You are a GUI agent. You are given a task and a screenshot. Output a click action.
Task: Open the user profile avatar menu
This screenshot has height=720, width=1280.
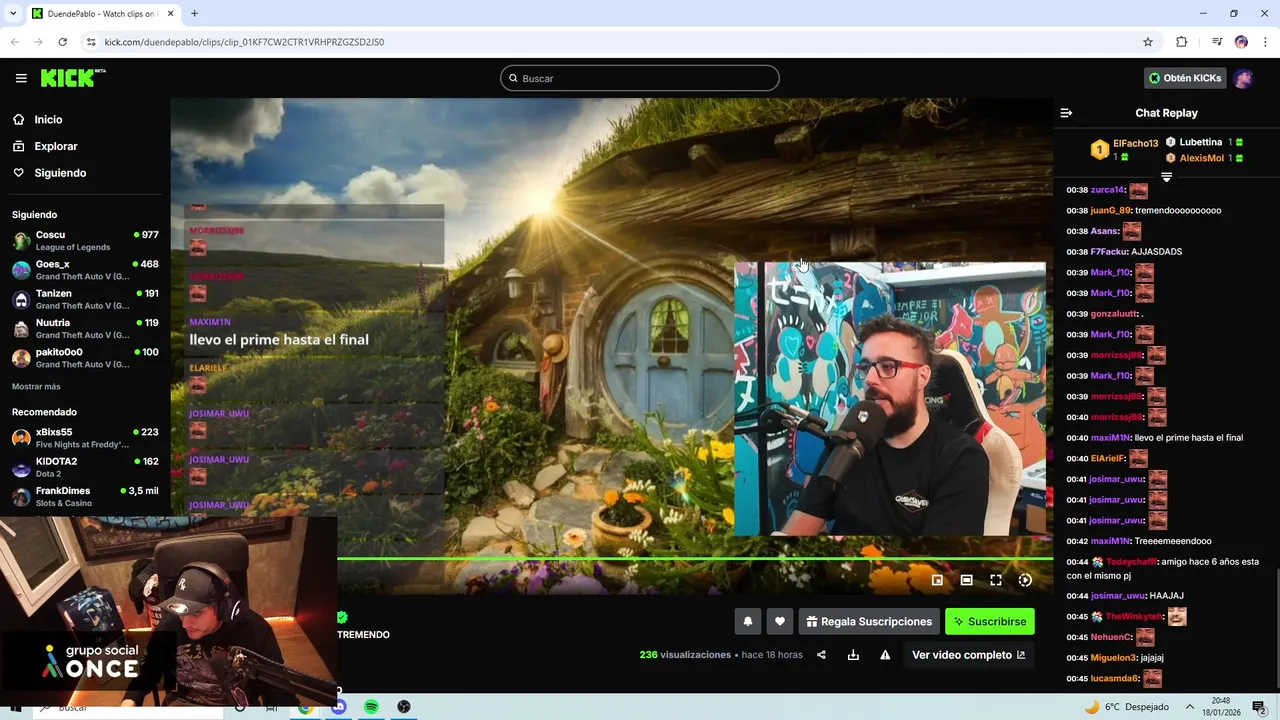point(1243,78)
